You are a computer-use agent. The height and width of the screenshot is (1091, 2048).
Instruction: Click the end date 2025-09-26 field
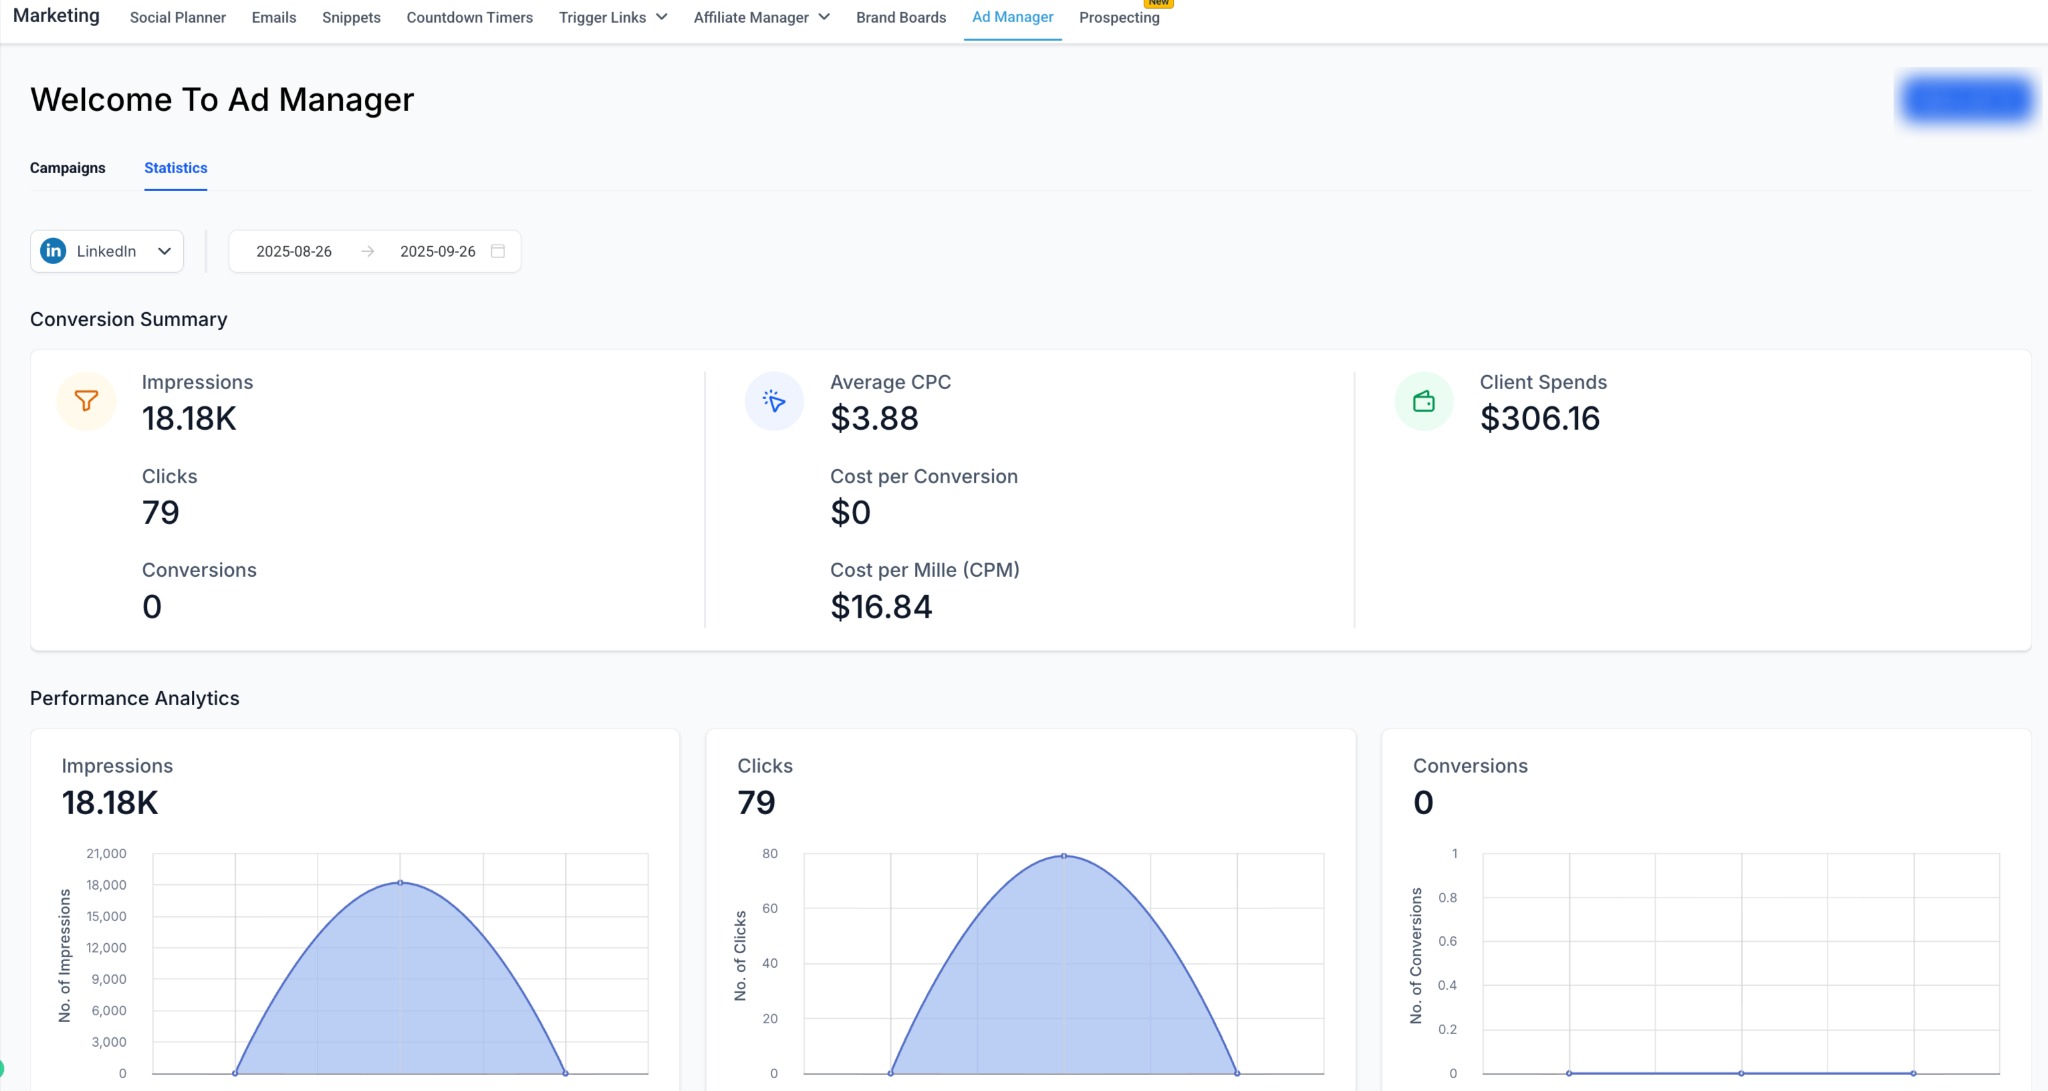[438, 251]
